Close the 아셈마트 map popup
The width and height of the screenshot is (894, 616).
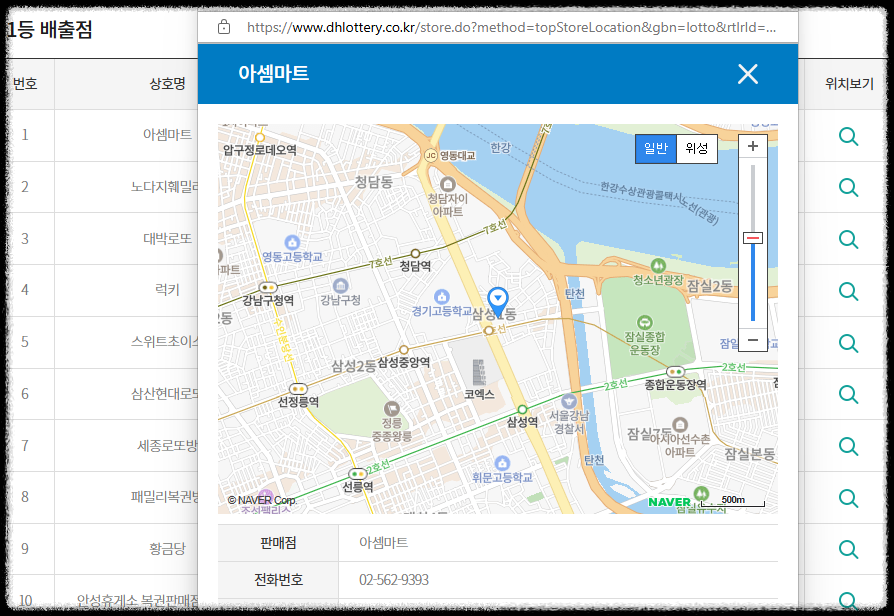747,74
